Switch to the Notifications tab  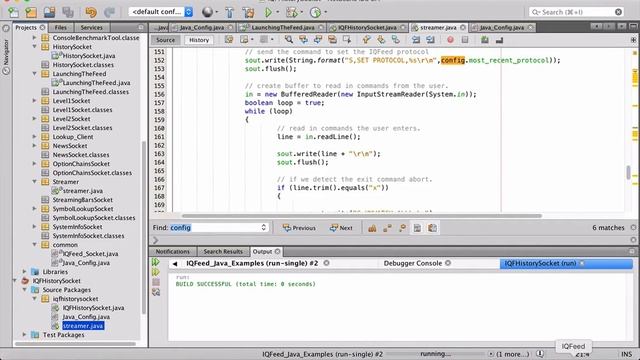[172, 251]
